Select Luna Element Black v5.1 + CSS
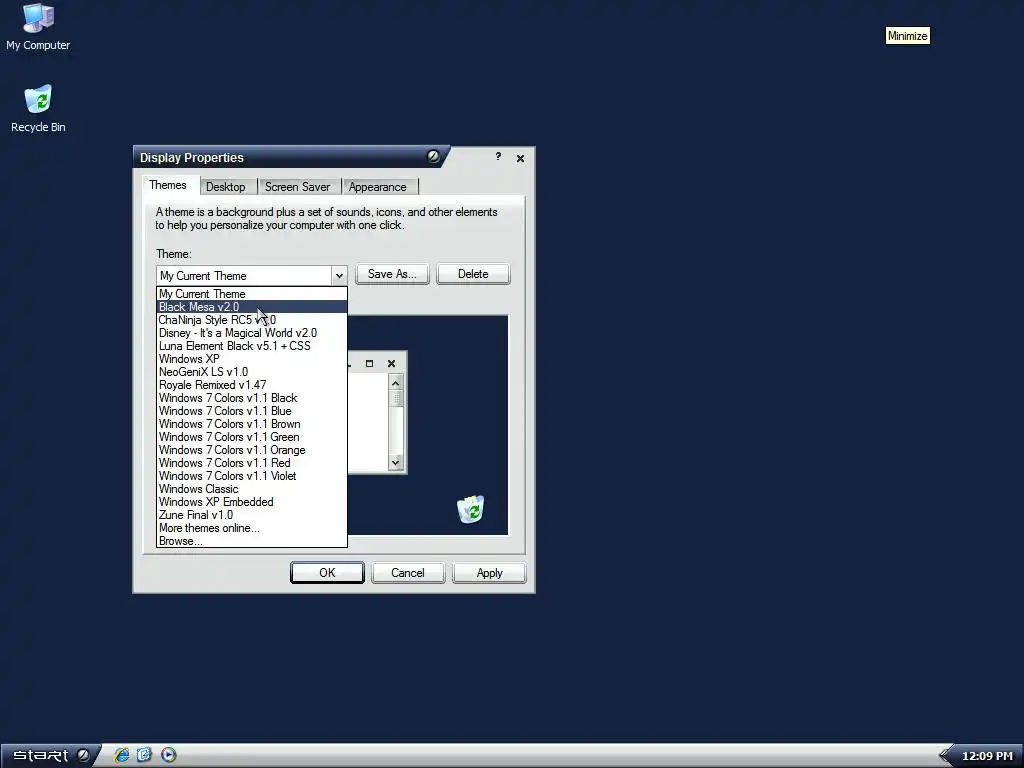1024x768 pixels. coord(251,346)
